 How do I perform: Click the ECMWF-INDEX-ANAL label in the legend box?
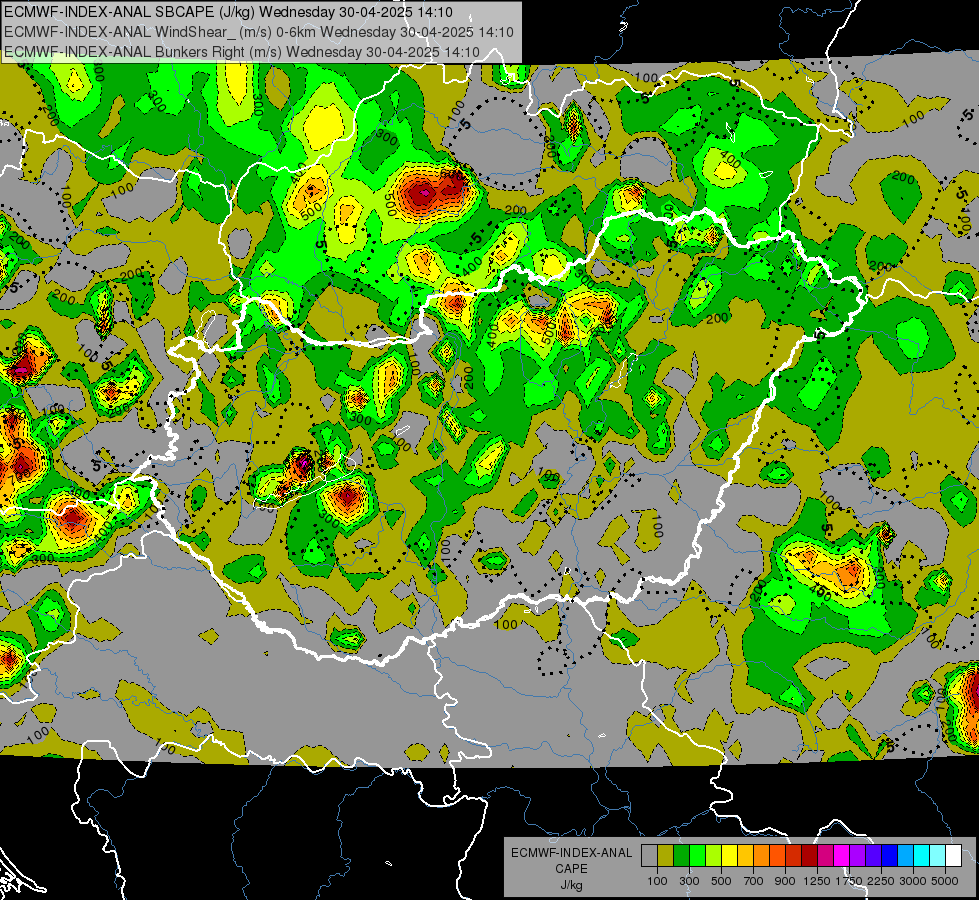tap(571, 853)
